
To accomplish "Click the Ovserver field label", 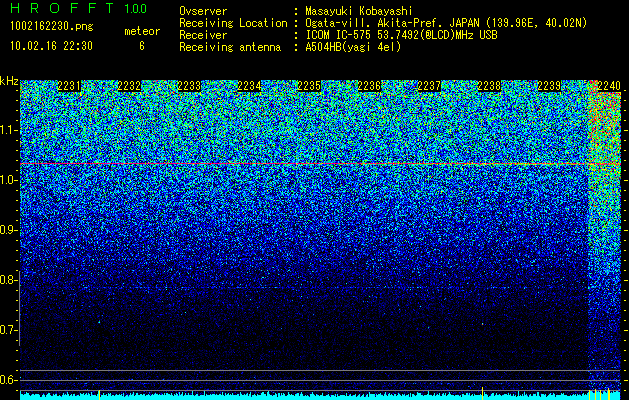I will [203, 11].
